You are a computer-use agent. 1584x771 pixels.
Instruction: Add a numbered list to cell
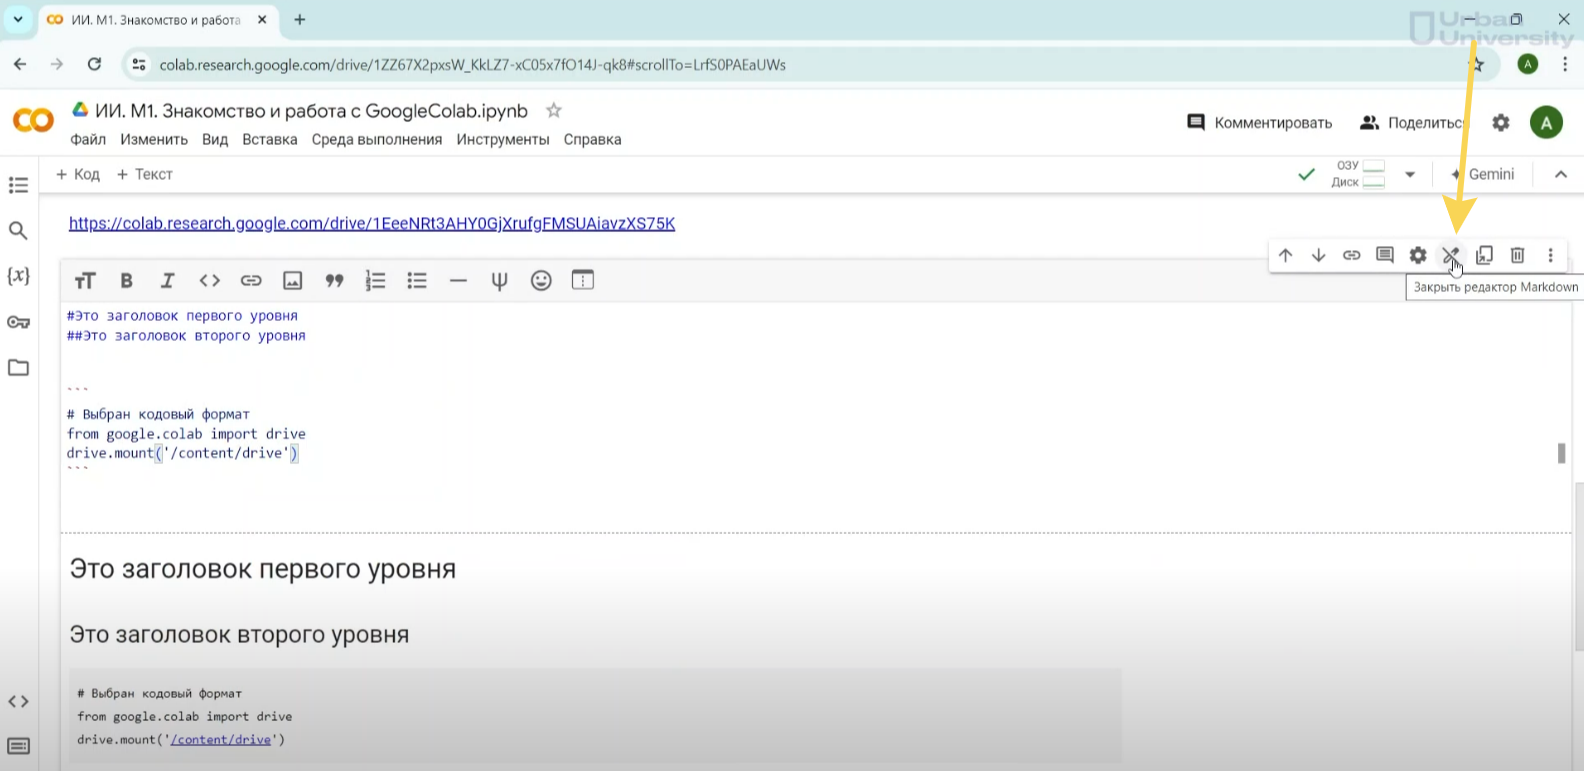[x=375, y=281]
